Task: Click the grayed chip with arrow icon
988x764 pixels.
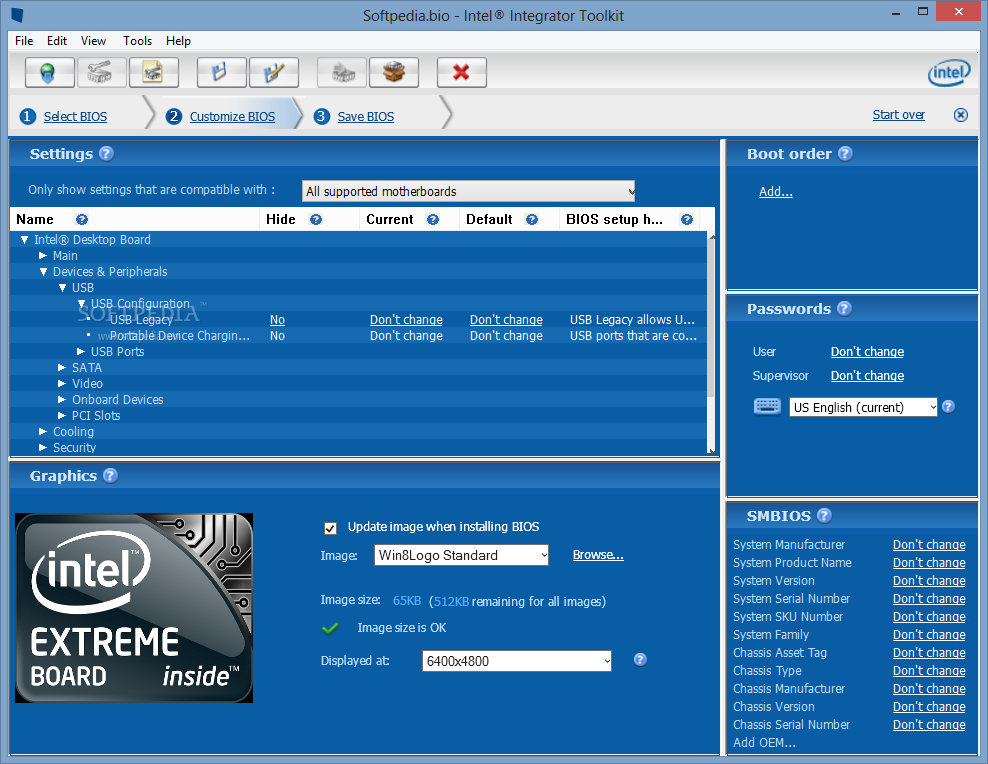Action: pos(342,72)
